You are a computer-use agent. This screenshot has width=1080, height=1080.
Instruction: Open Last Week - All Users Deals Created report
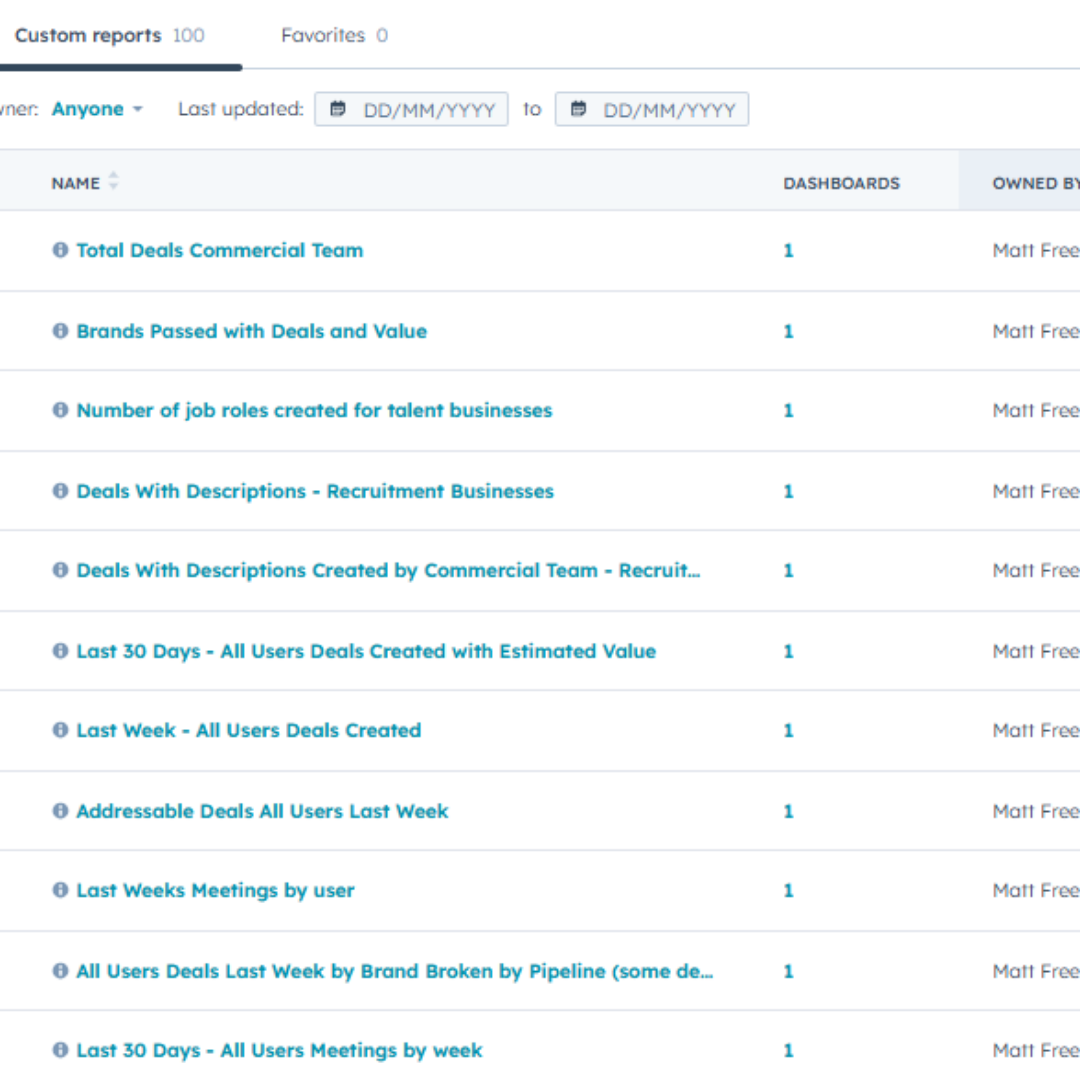[249, 730]
